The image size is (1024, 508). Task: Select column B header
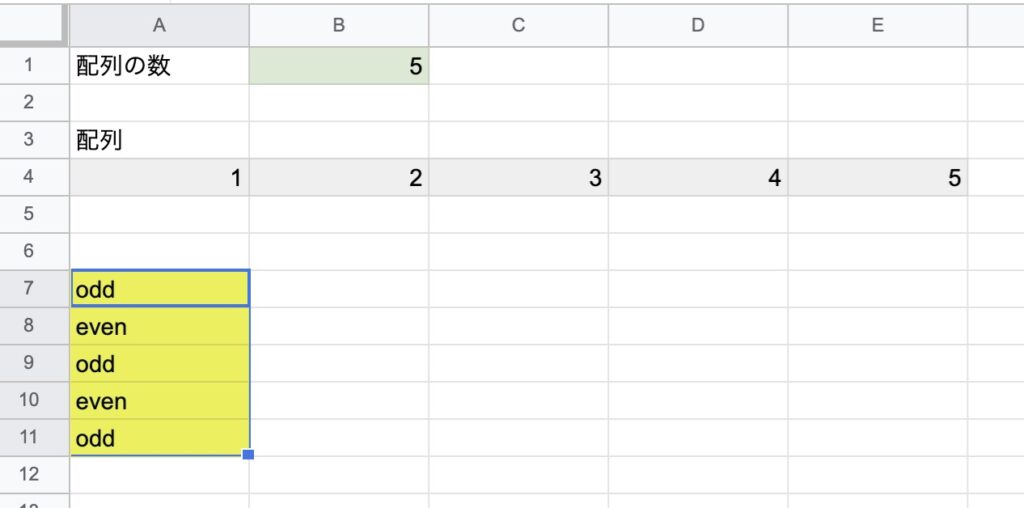pos(339,25)
